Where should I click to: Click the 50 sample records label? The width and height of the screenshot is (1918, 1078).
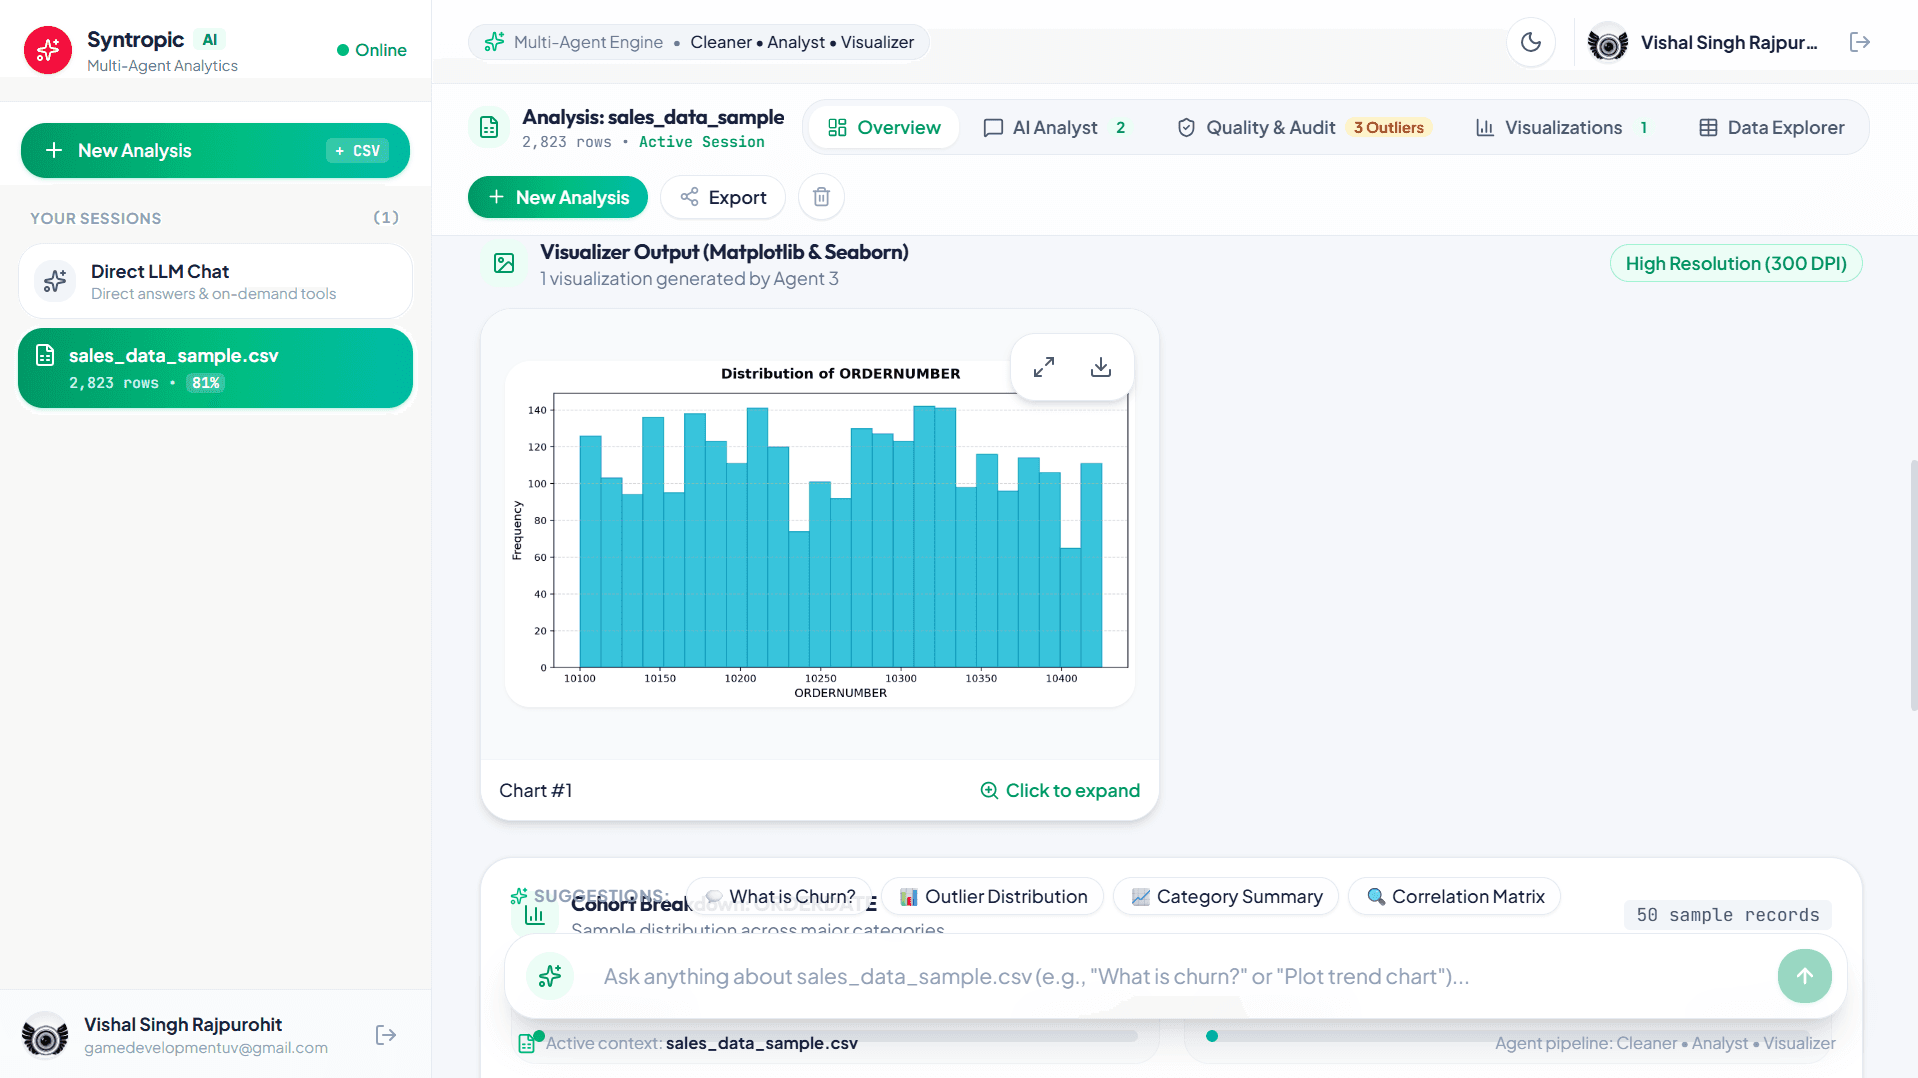click(1728, 915)
